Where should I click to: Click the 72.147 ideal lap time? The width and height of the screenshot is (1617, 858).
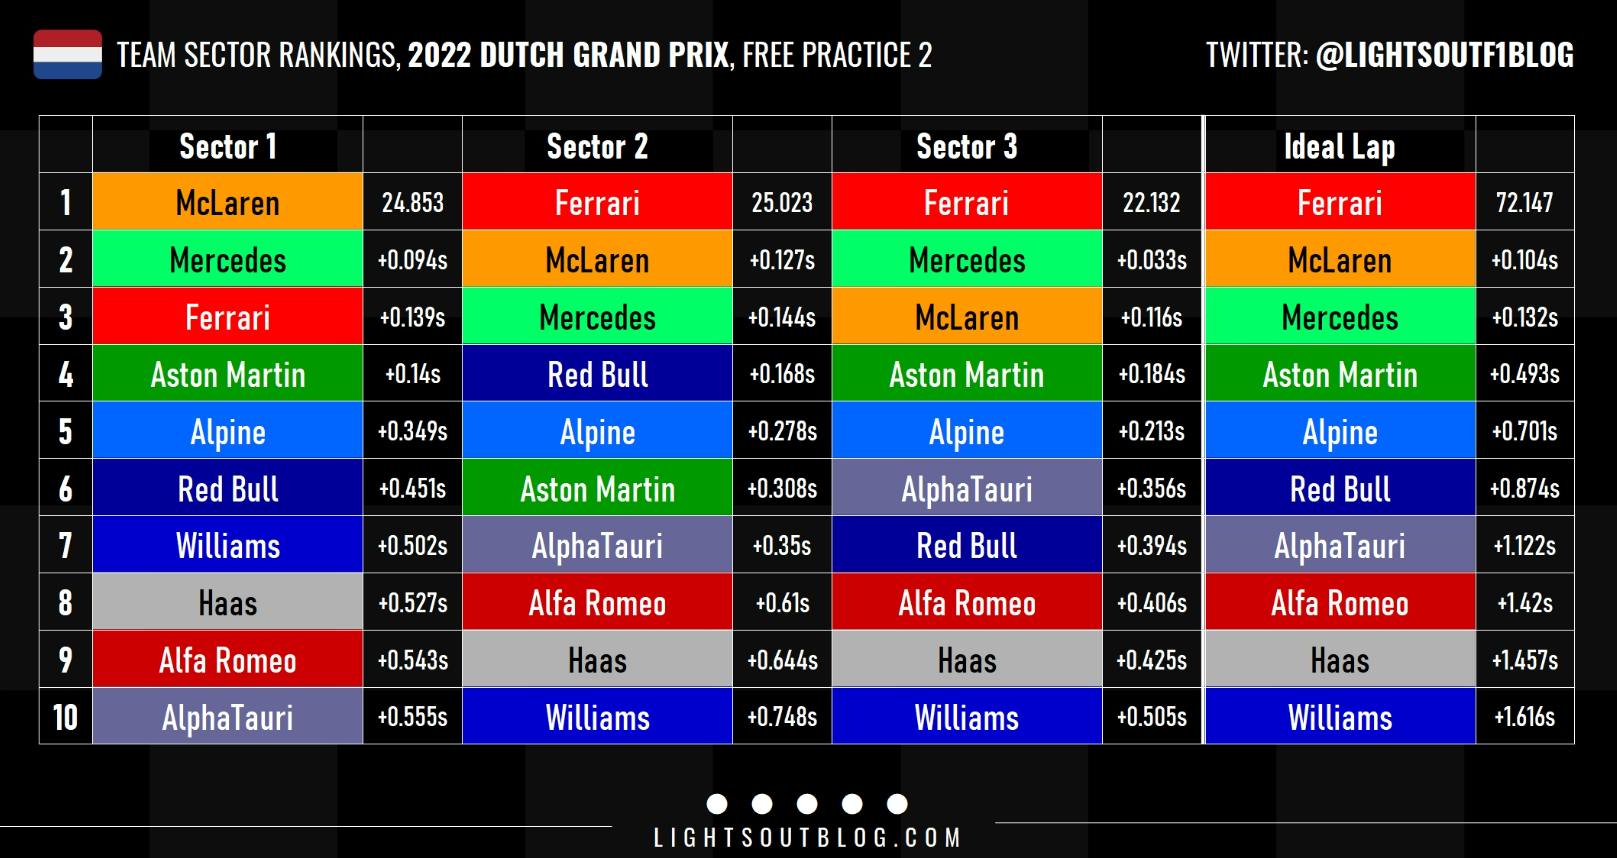tap(1524, 202)
